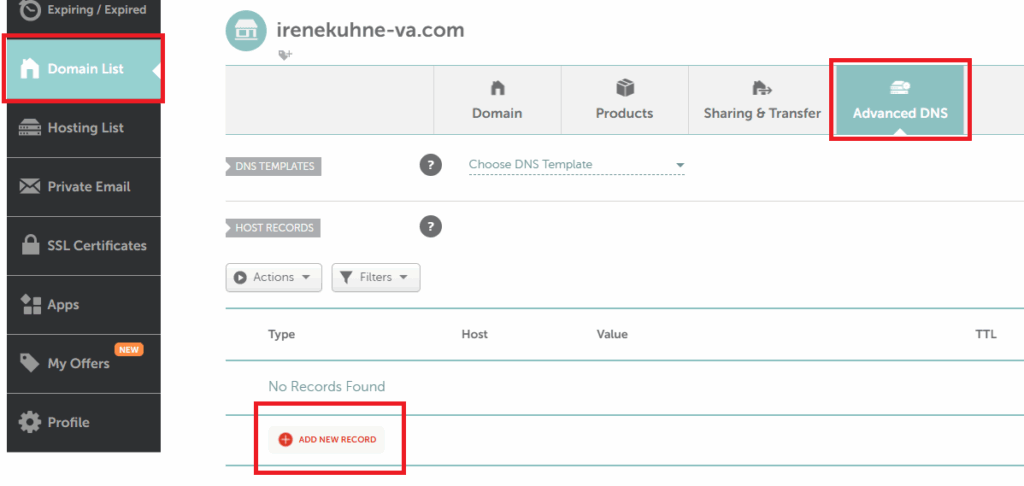1024x486 pixels.
Task: Switch to the Products tab
Action: coord(624,100)
